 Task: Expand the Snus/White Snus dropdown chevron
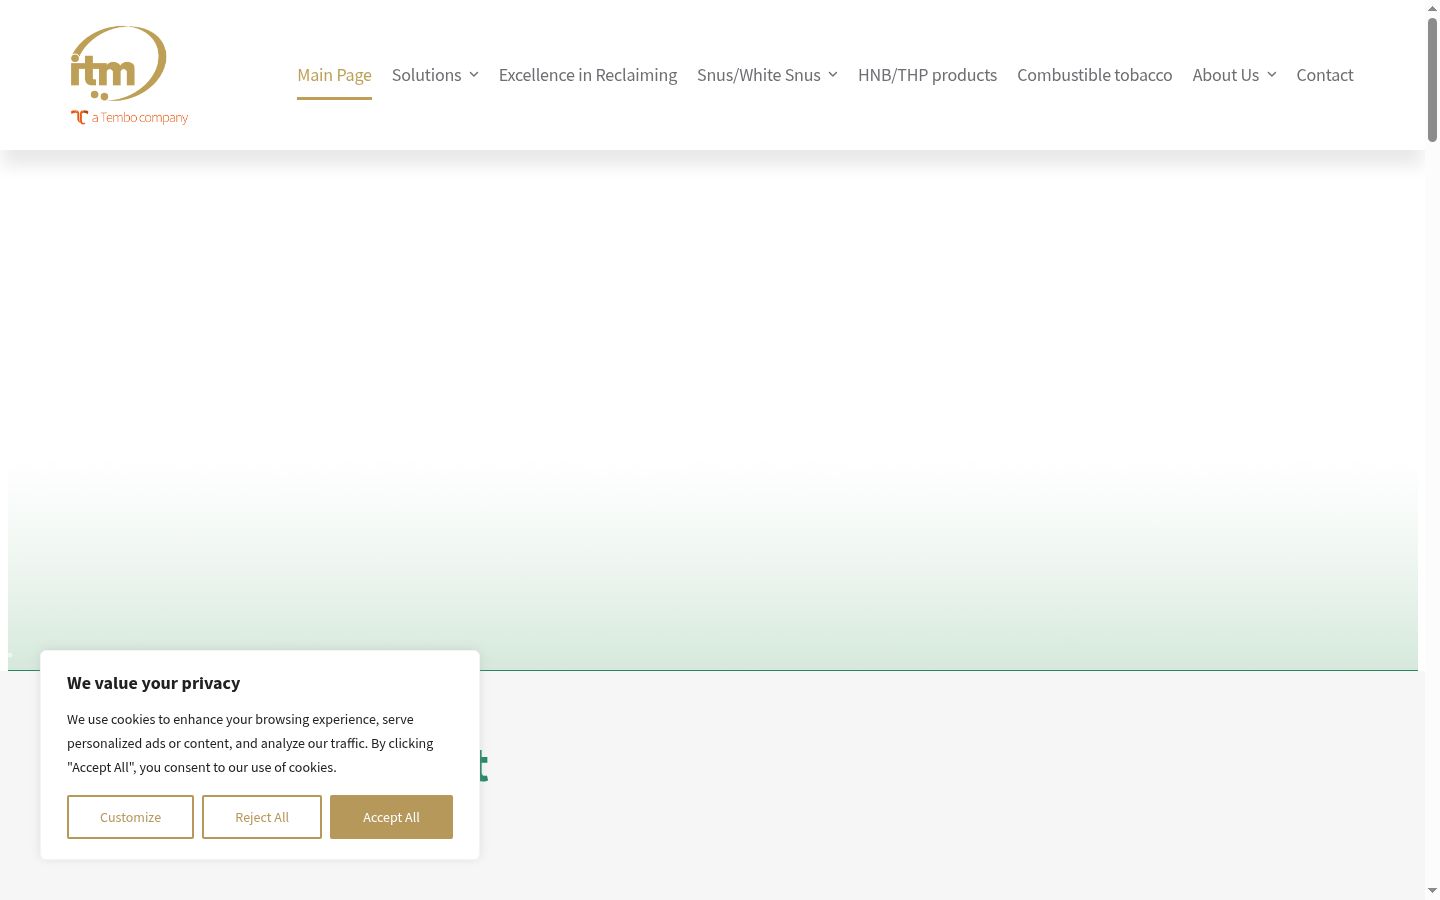click(833, 75)
